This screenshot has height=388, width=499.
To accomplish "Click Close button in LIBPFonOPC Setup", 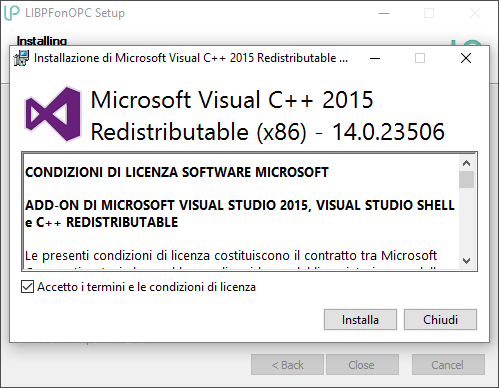I will tap(362, 365).
